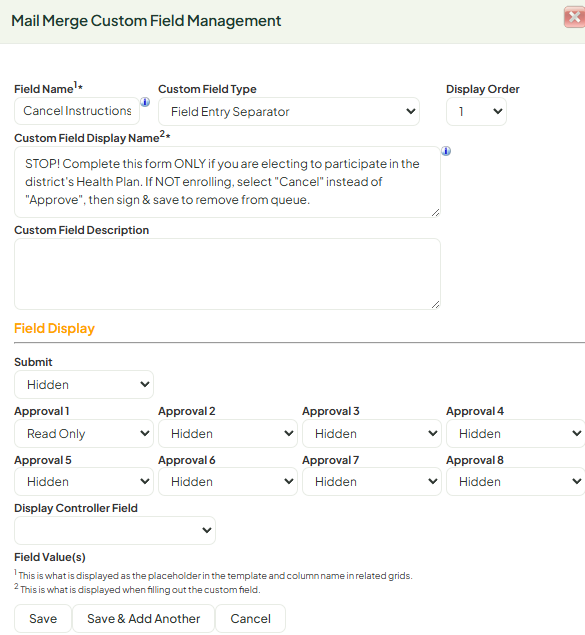Click the Field Value(s) label

[50, 557]
